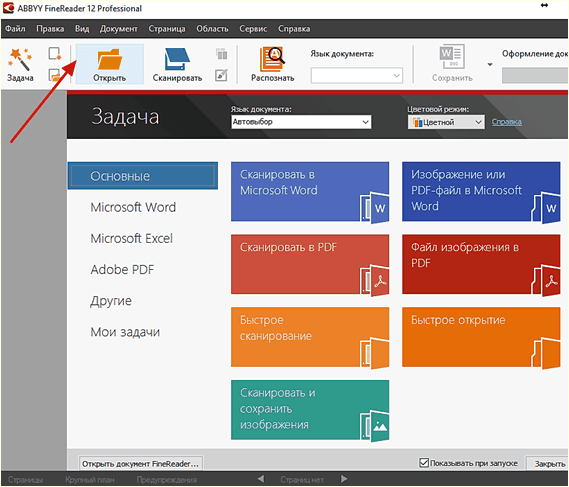Click the Сохранить Word document icon
Screen dimensions: 569x487
[x=452, y=57]
